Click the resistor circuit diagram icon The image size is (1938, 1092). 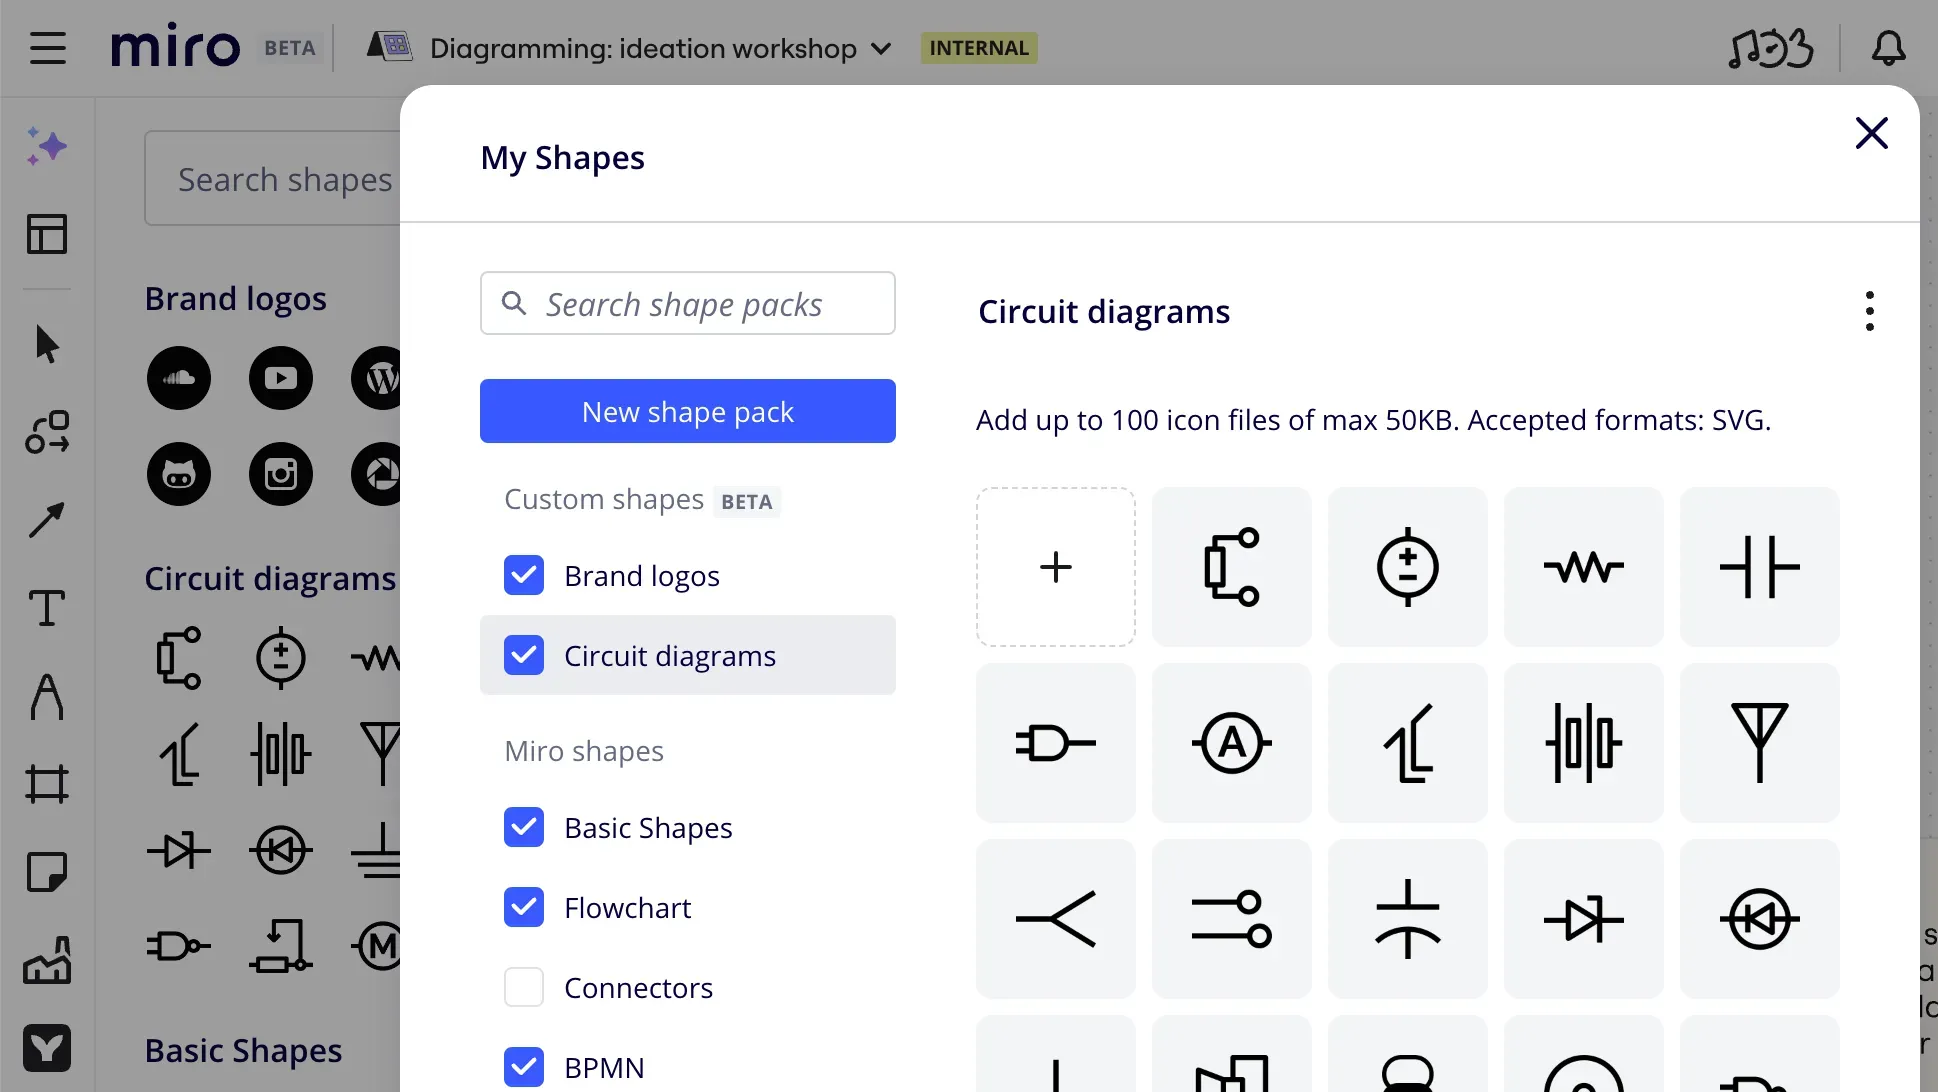coord(1584,567)
